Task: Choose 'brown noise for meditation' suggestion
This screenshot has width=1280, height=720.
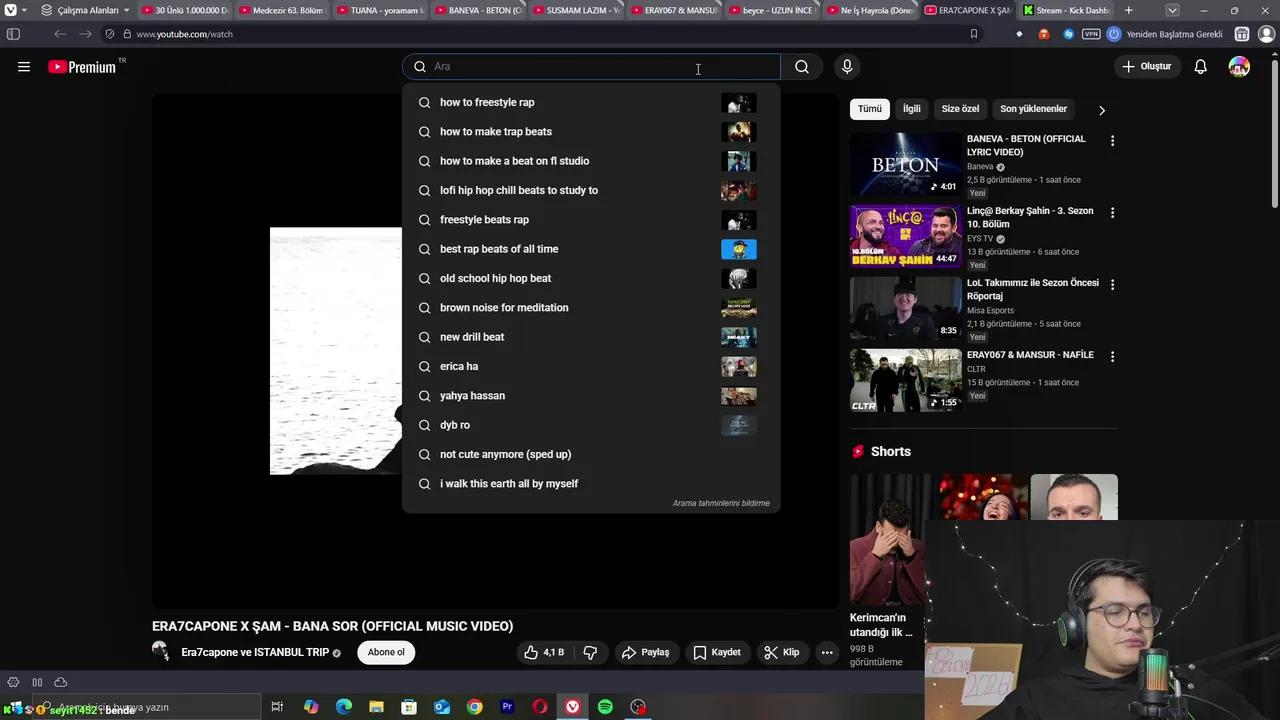Action: click(591, 308)
